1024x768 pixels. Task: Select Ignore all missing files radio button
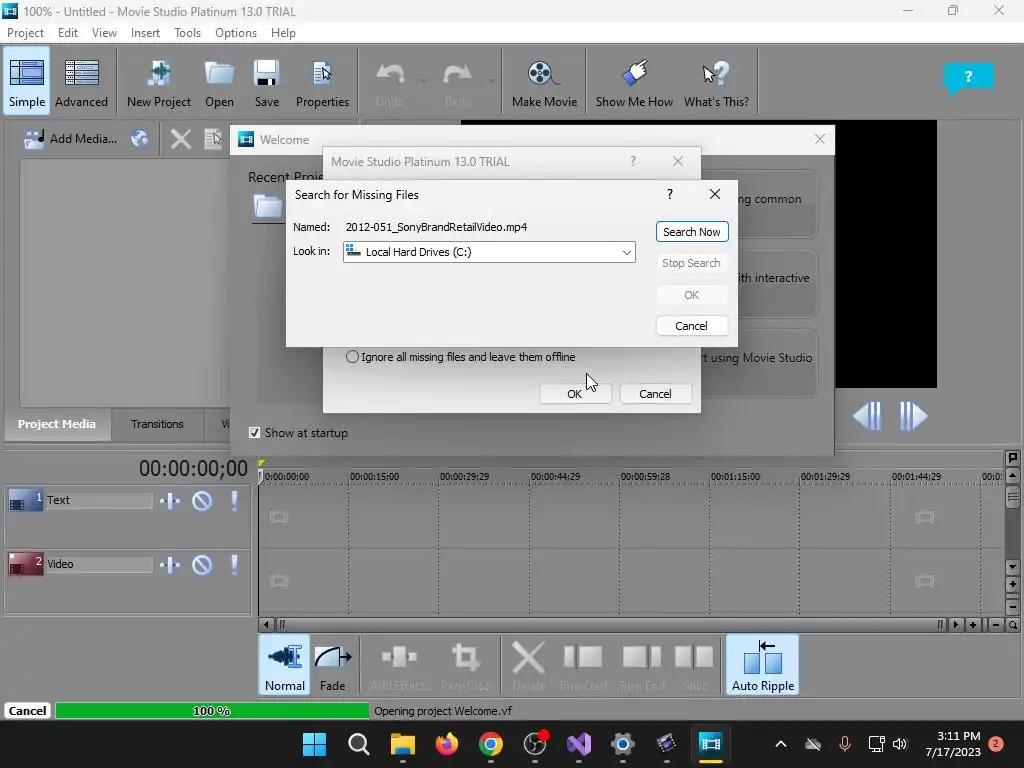click(x=353, y=357)
